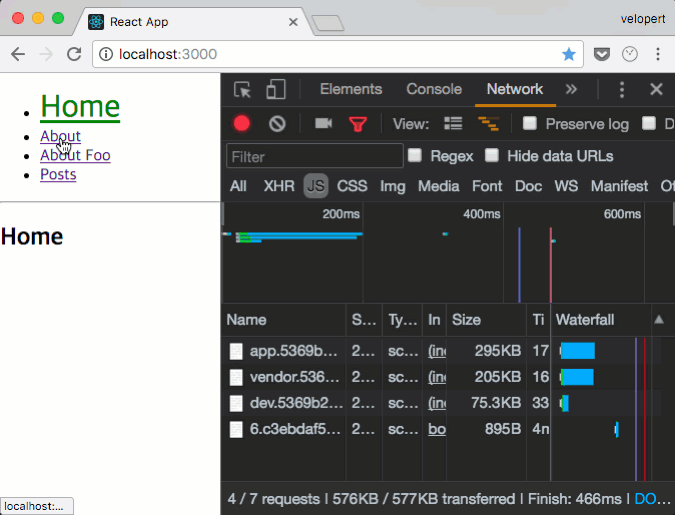Viewport: 675px width, 515px height.
Task: Click the About link
Action: click(60, 136)
